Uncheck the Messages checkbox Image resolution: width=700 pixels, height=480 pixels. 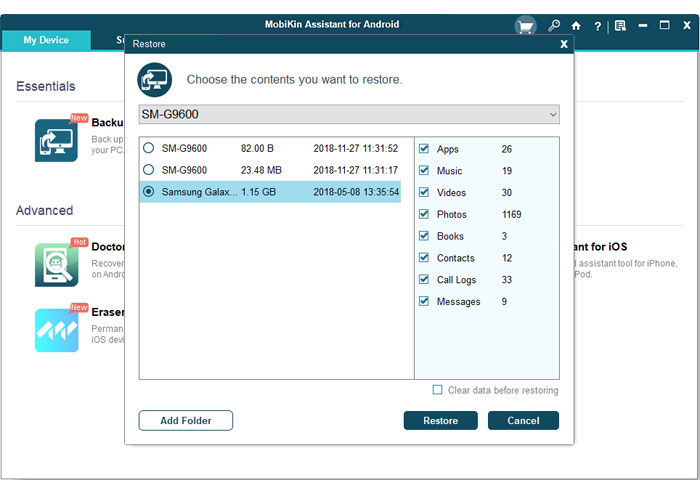pos(424,301)
